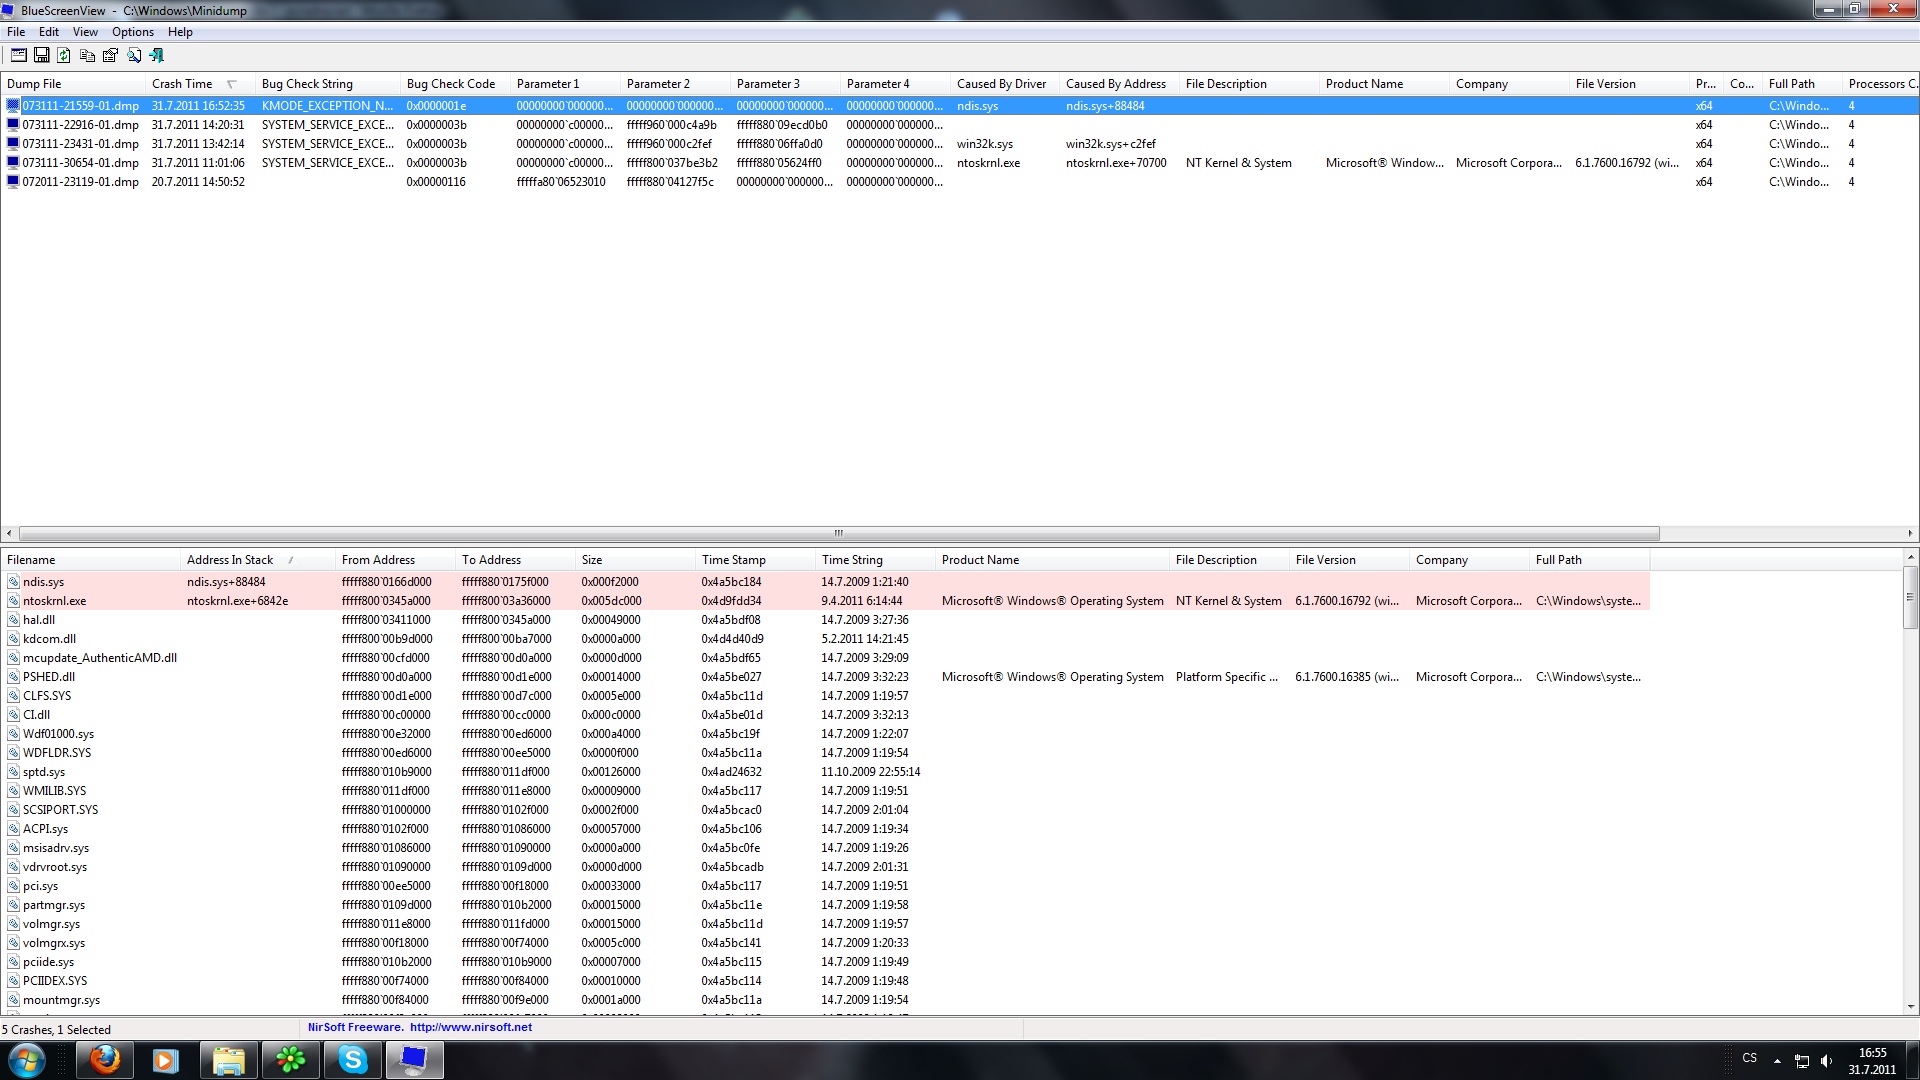
Task: Sort by the Crash Time column header
Action: [182, 84]
